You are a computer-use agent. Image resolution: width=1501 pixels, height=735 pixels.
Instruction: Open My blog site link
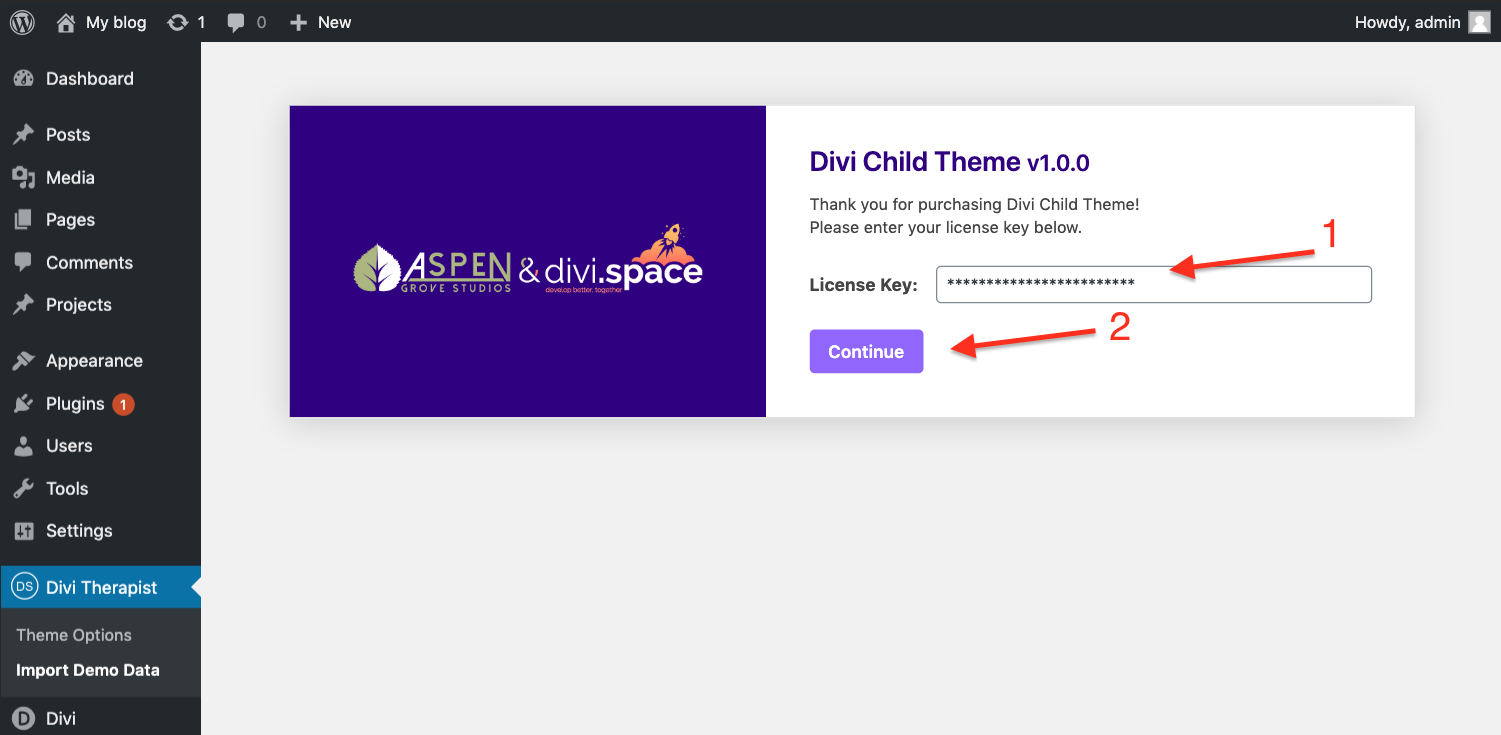click(x=116, y=22)
